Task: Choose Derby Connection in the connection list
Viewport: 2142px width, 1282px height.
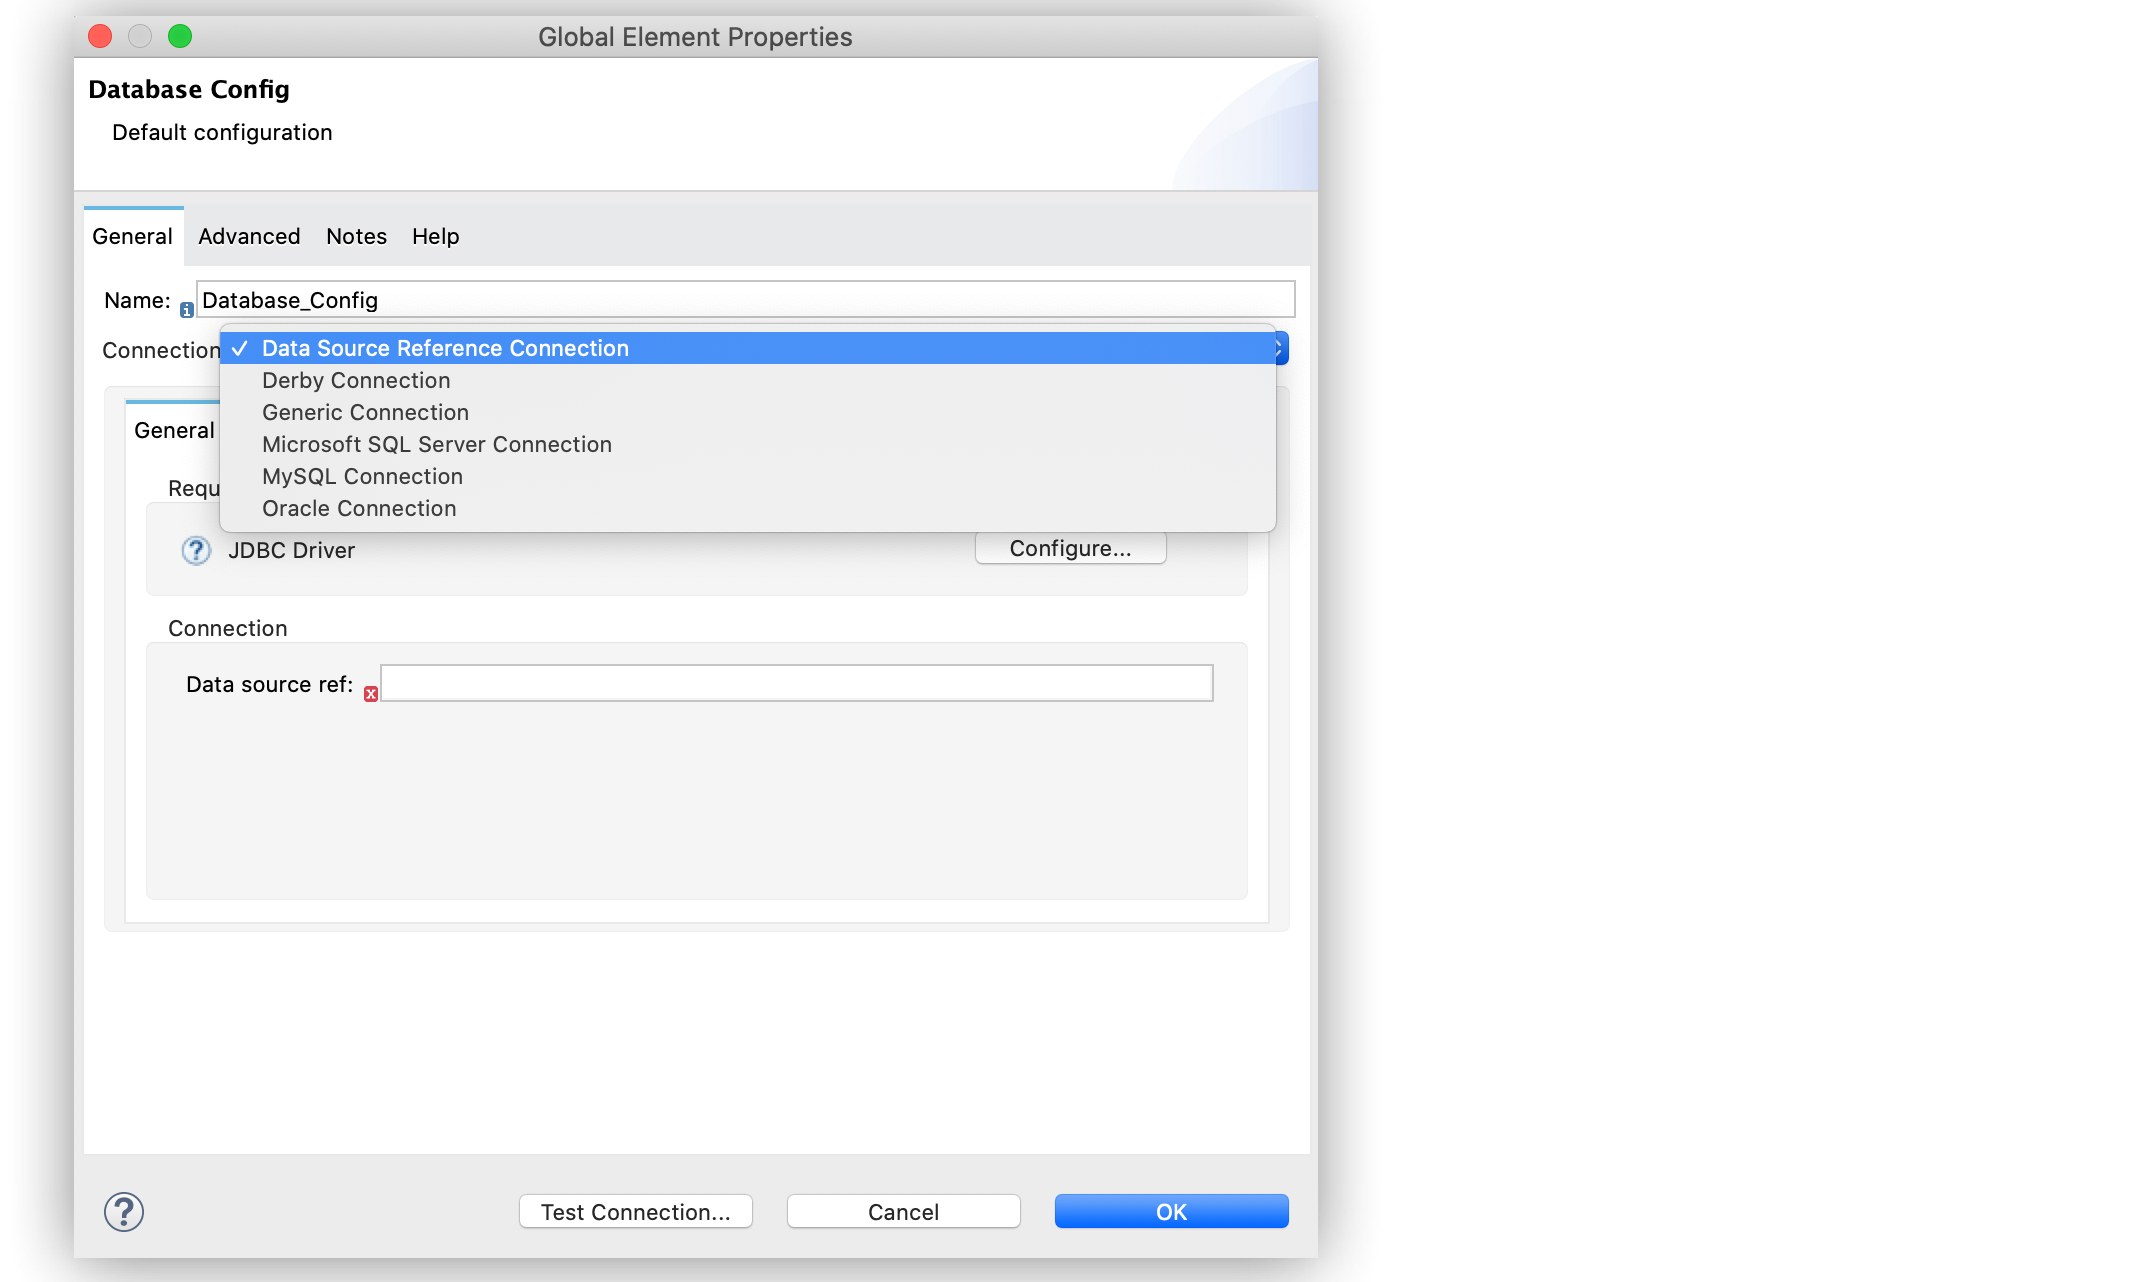Action: [355, 380]
